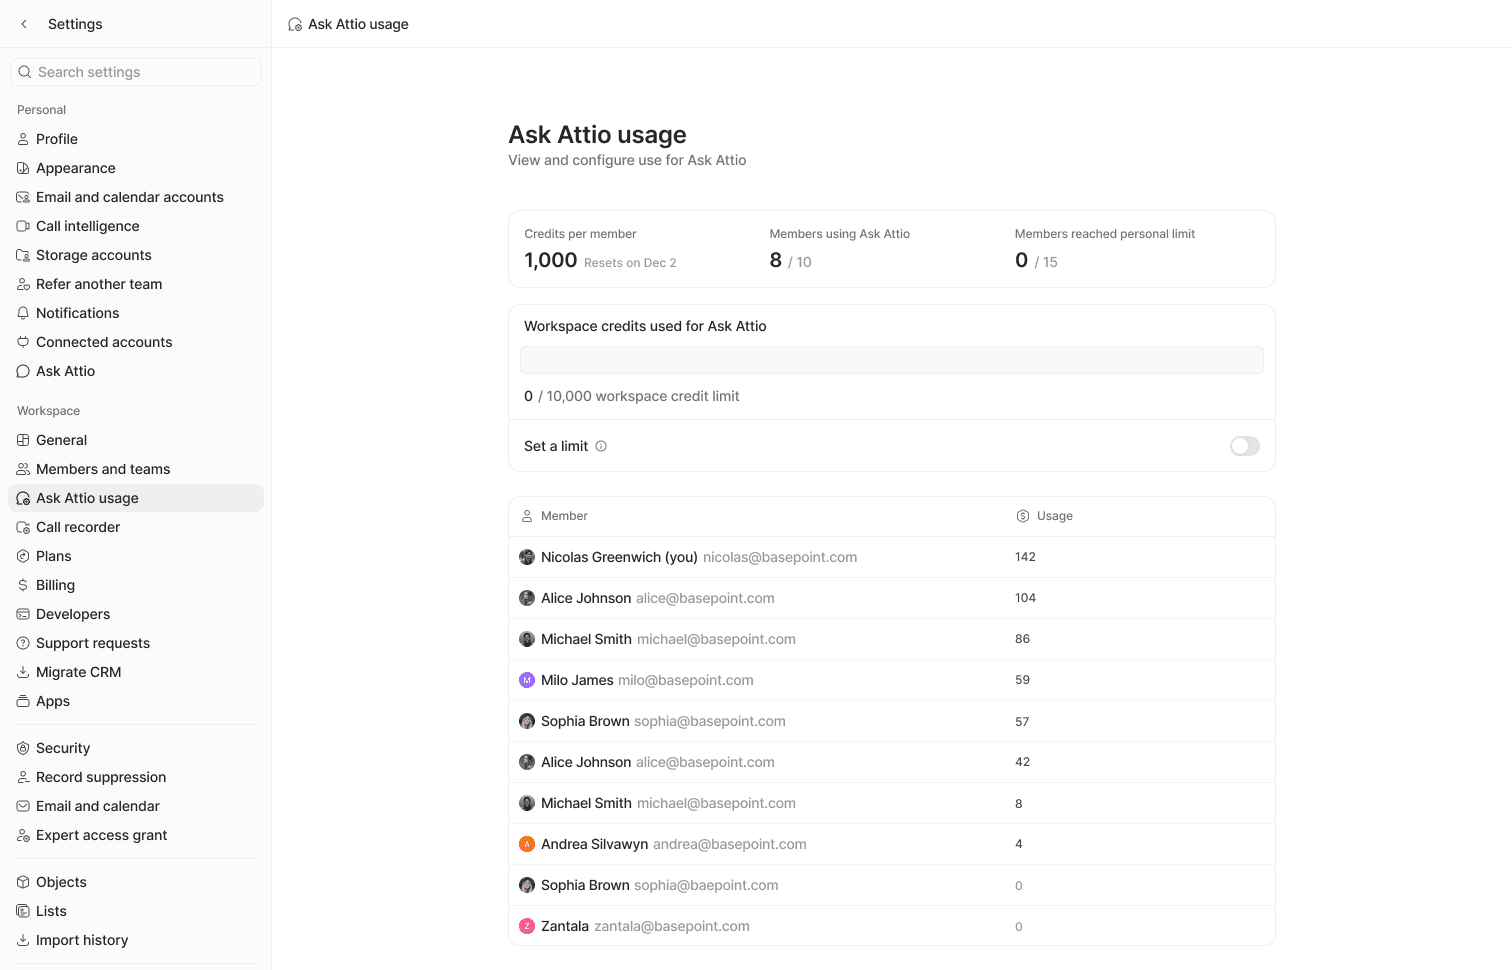Viewport: 1512px width, 970px height.
Task: Open the Notifications bell settings
Action: coord(23,313)
